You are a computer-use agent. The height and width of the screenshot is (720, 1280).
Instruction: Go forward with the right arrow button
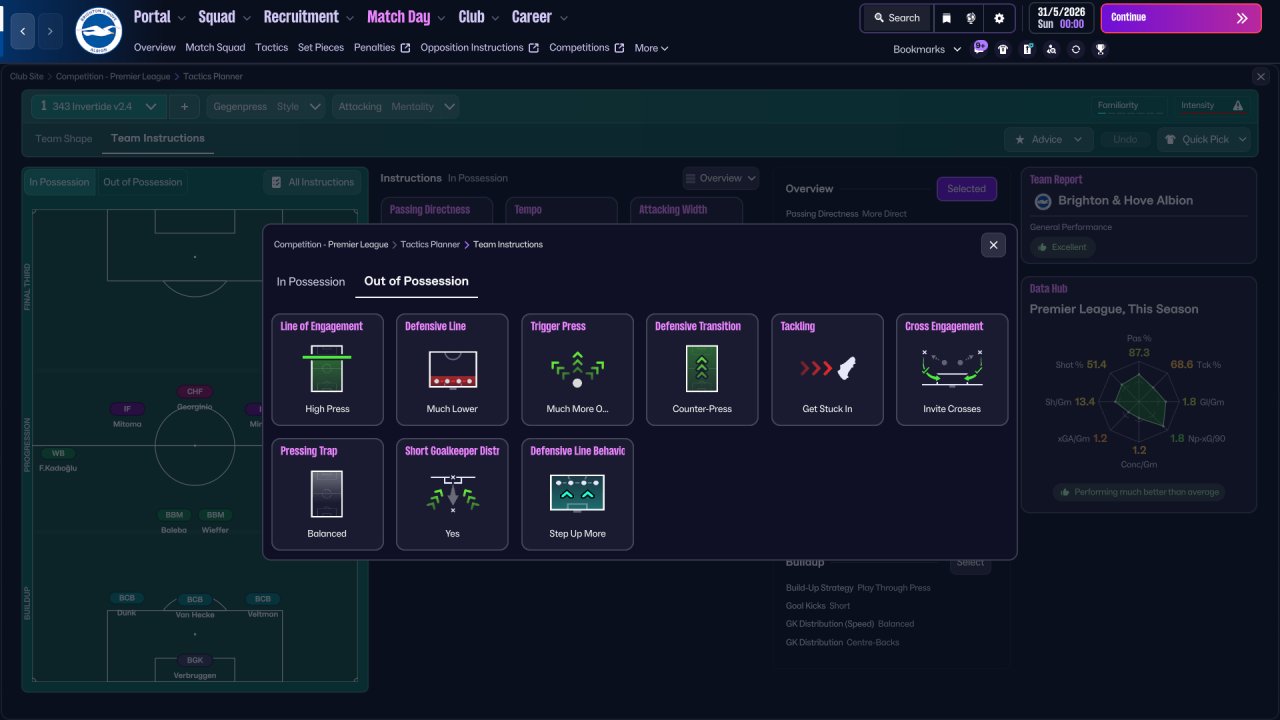pyautogui.click(x=50, y=32)
